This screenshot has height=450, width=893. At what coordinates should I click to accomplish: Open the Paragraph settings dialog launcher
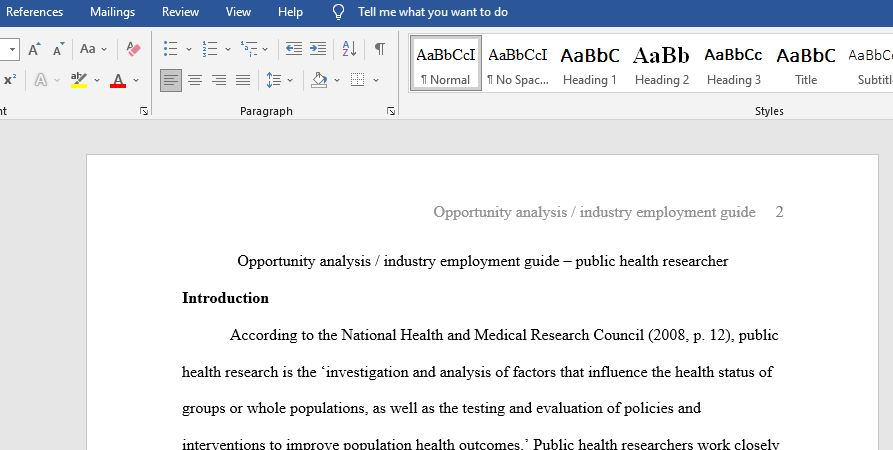point(391,111)
